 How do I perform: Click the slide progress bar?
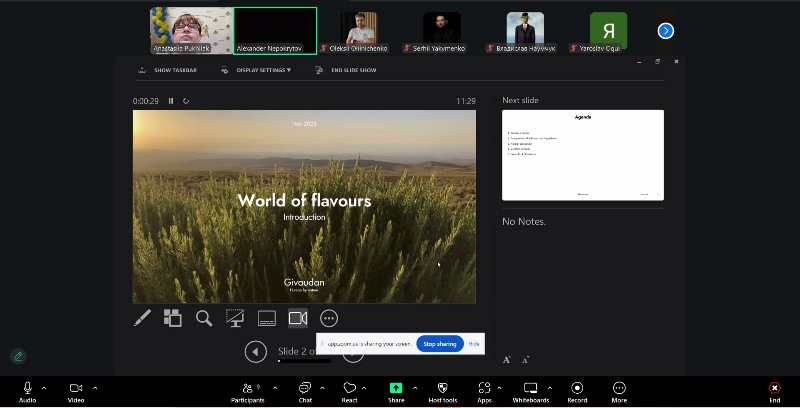pyautogui.click(x=305, y=361)
